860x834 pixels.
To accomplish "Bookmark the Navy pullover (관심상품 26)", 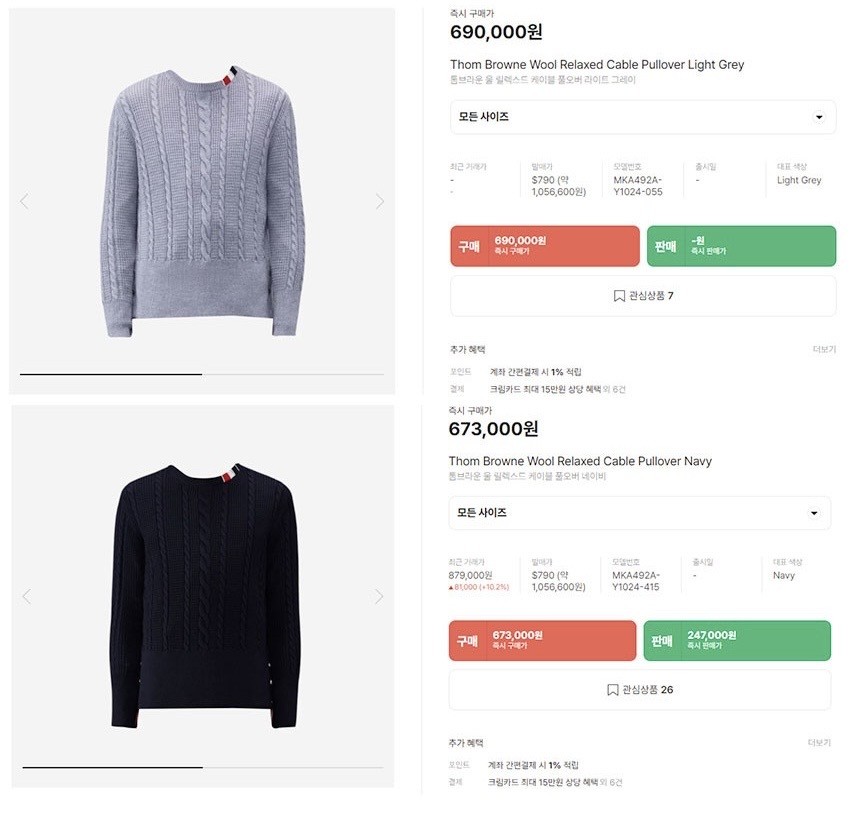I will tap(640, 690).
